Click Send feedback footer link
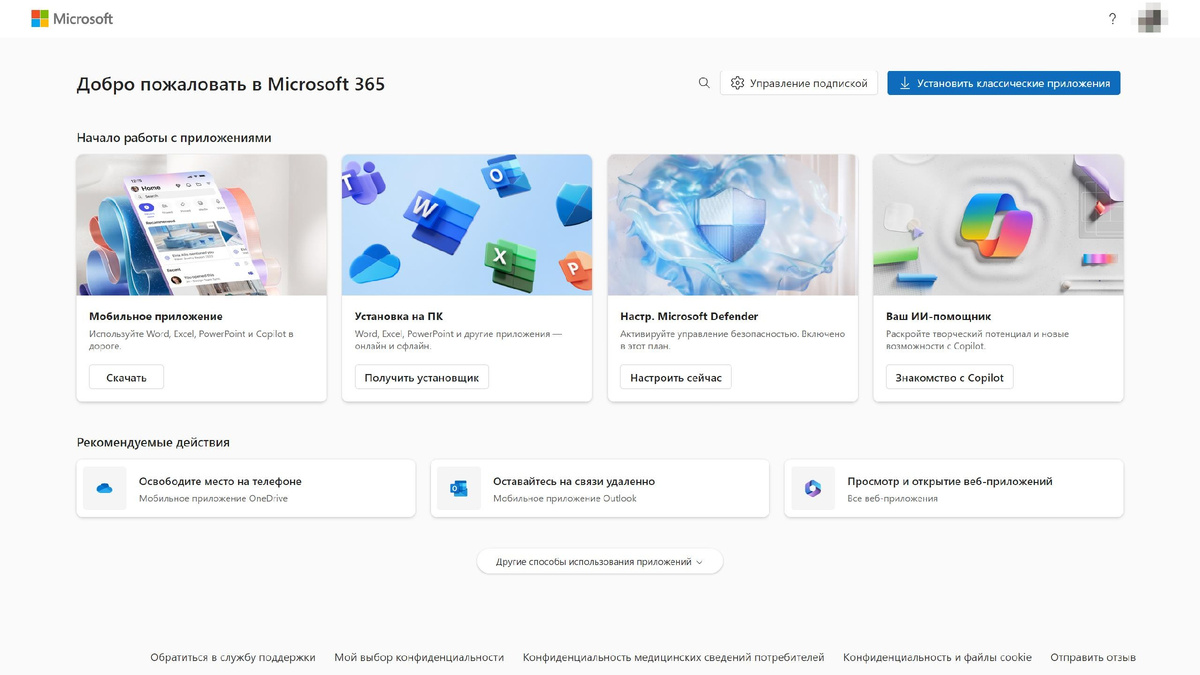This screenshot has width=1200, height=675. [x=1093, y=657]
